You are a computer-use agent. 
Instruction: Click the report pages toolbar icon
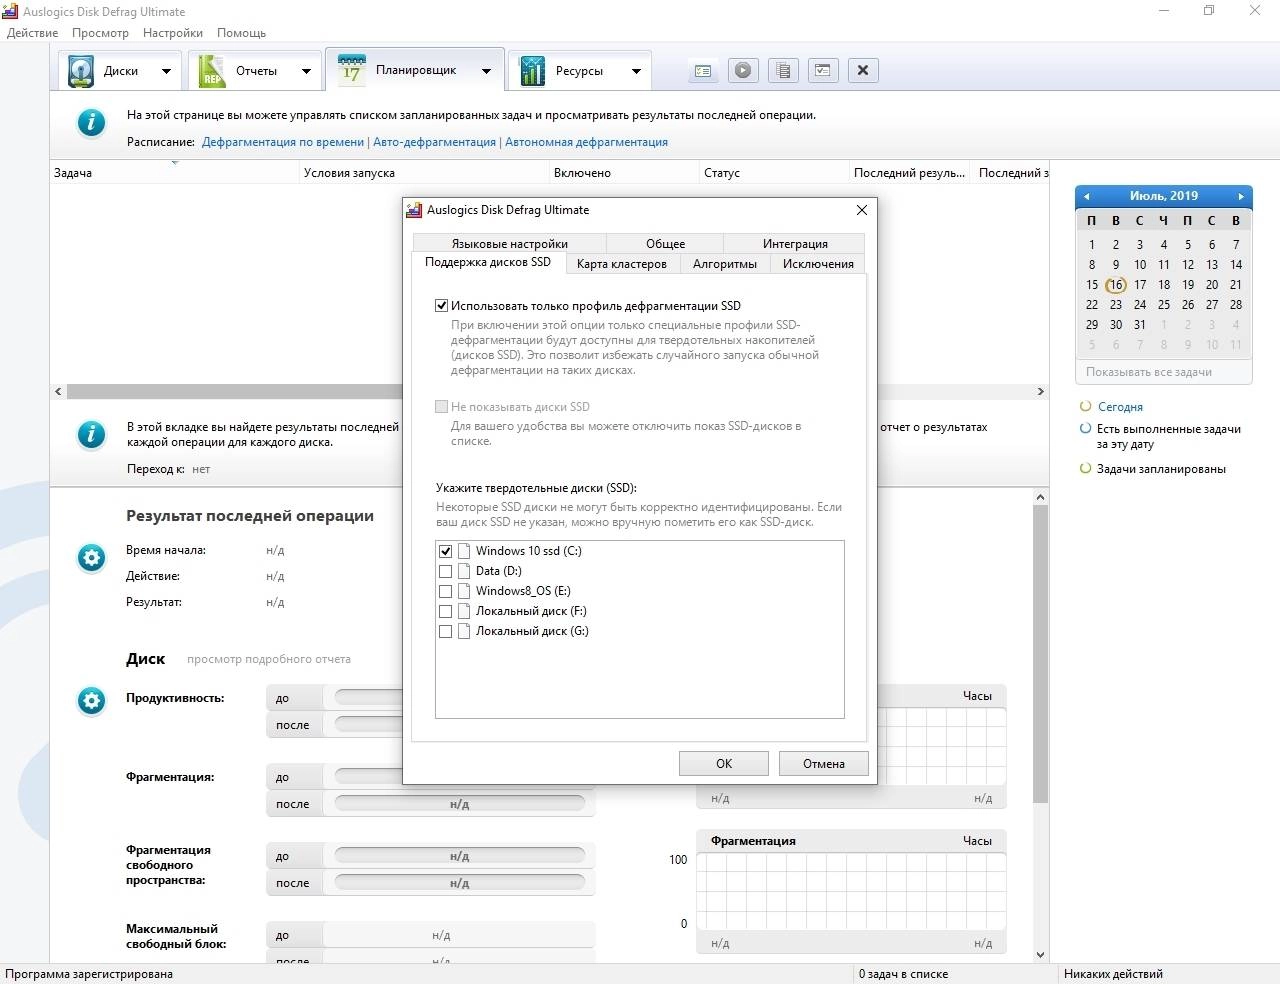pos(783,70)
